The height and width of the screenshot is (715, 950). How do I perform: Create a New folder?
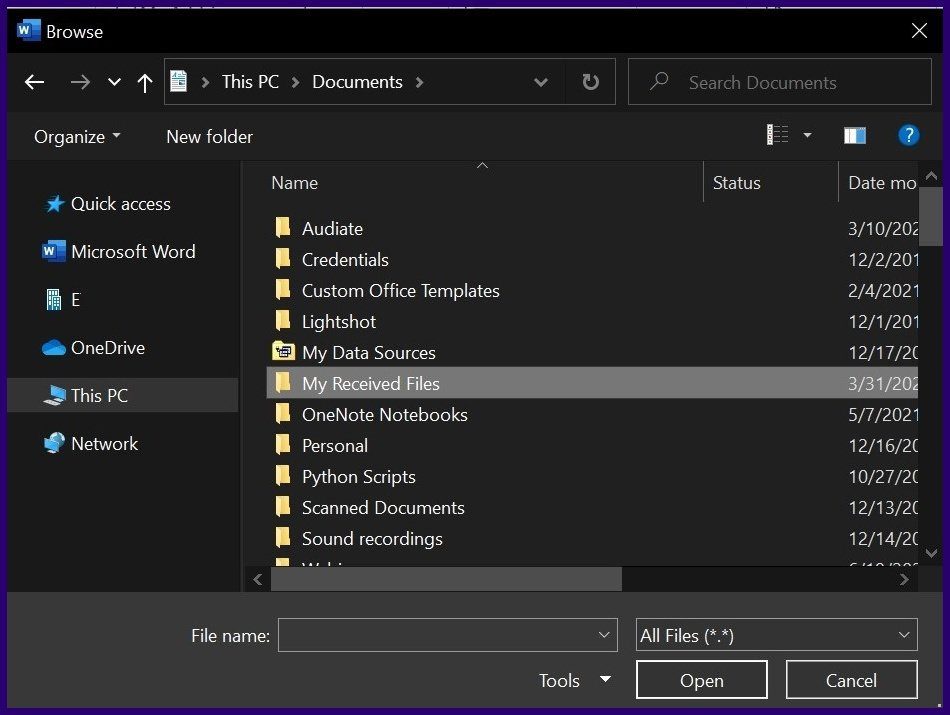tap(210, 137)
